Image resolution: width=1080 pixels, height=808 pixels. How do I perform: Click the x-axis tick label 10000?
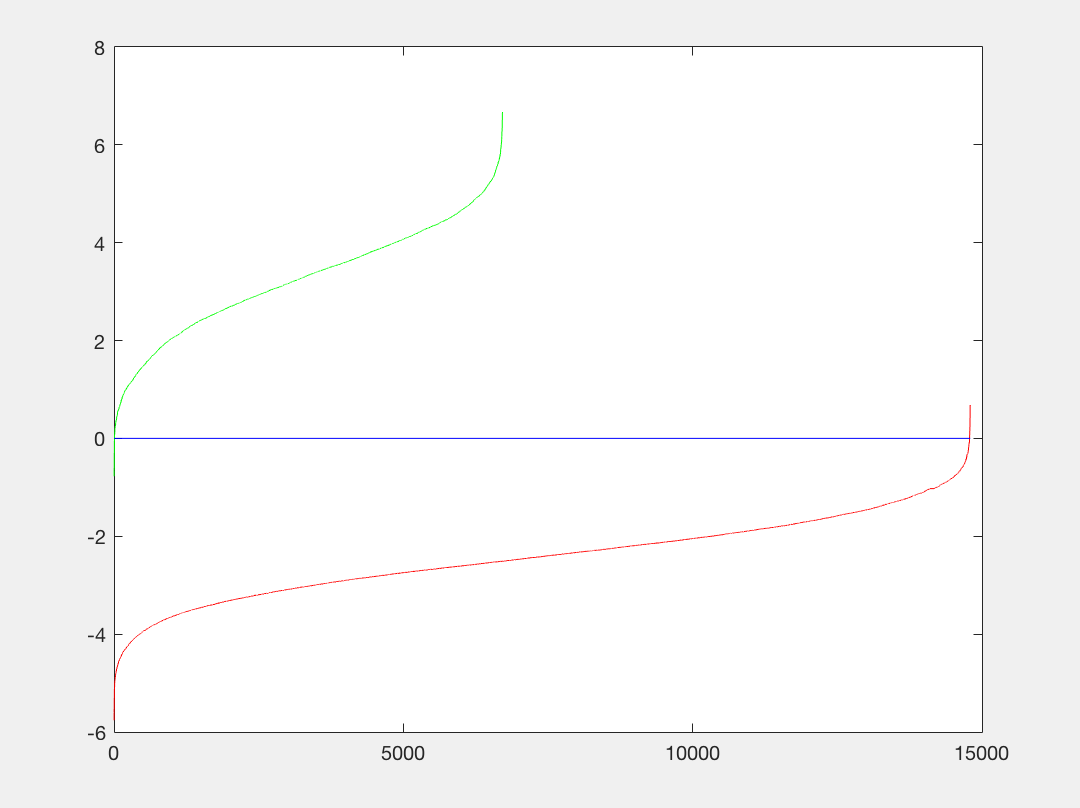692,751
